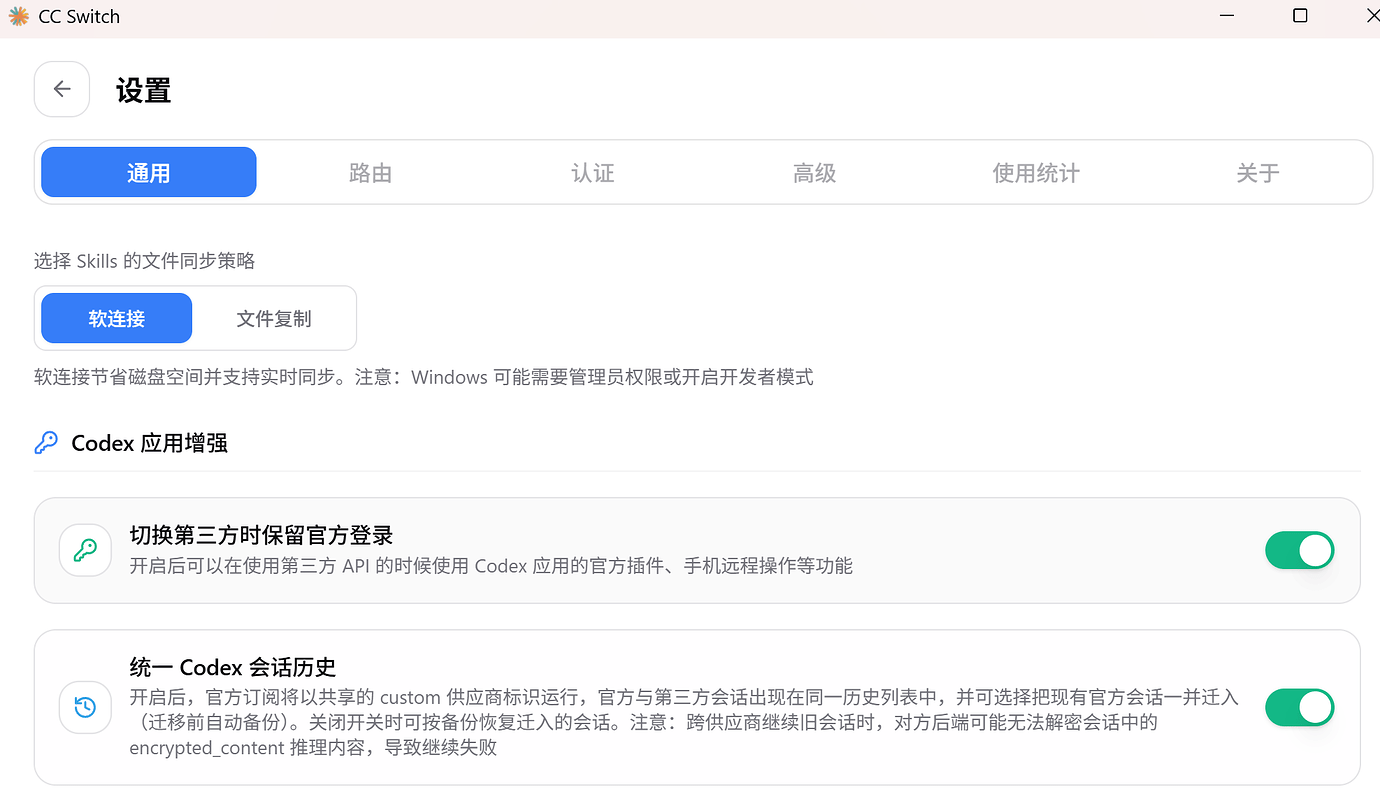Click the history clock icon in 统一 Codex 会话历史 card
Image resolution: width=1380 pixels, height=798 pixels.
pos(85,707)
